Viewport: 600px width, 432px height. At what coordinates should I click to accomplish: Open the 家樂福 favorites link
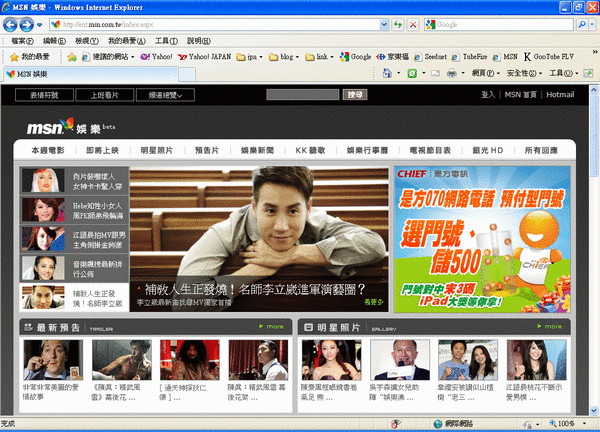click(392, 57)
